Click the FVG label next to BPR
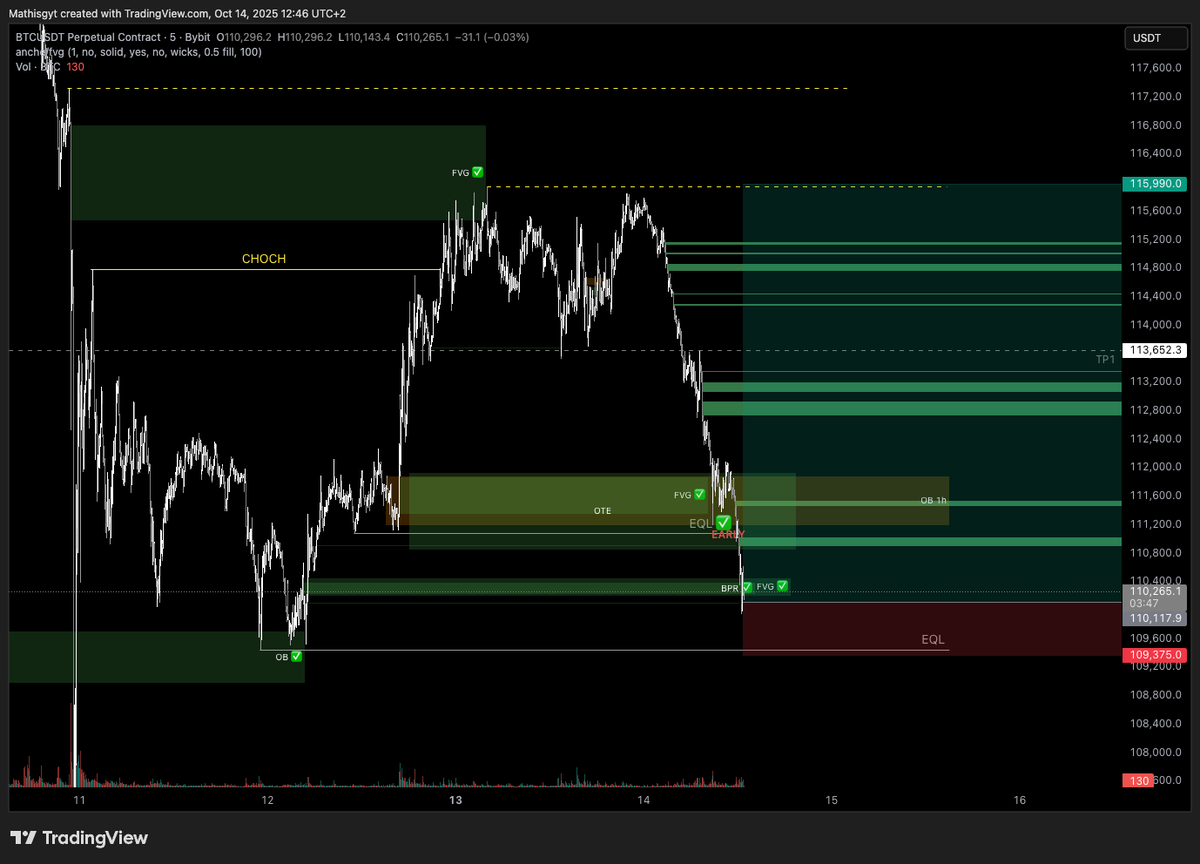This screenshot has width=1200, height=864. [x=766, y=586]
